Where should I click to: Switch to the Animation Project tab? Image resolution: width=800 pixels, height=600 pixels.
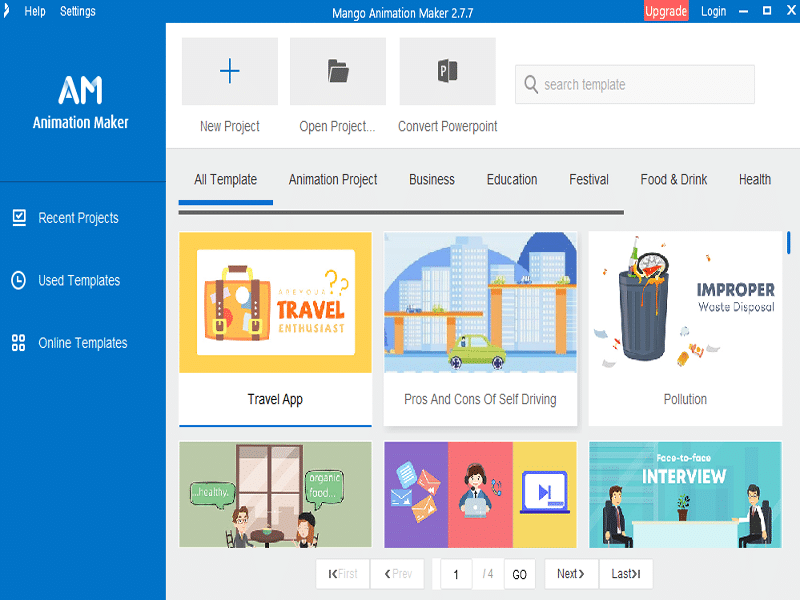point(333,180)
